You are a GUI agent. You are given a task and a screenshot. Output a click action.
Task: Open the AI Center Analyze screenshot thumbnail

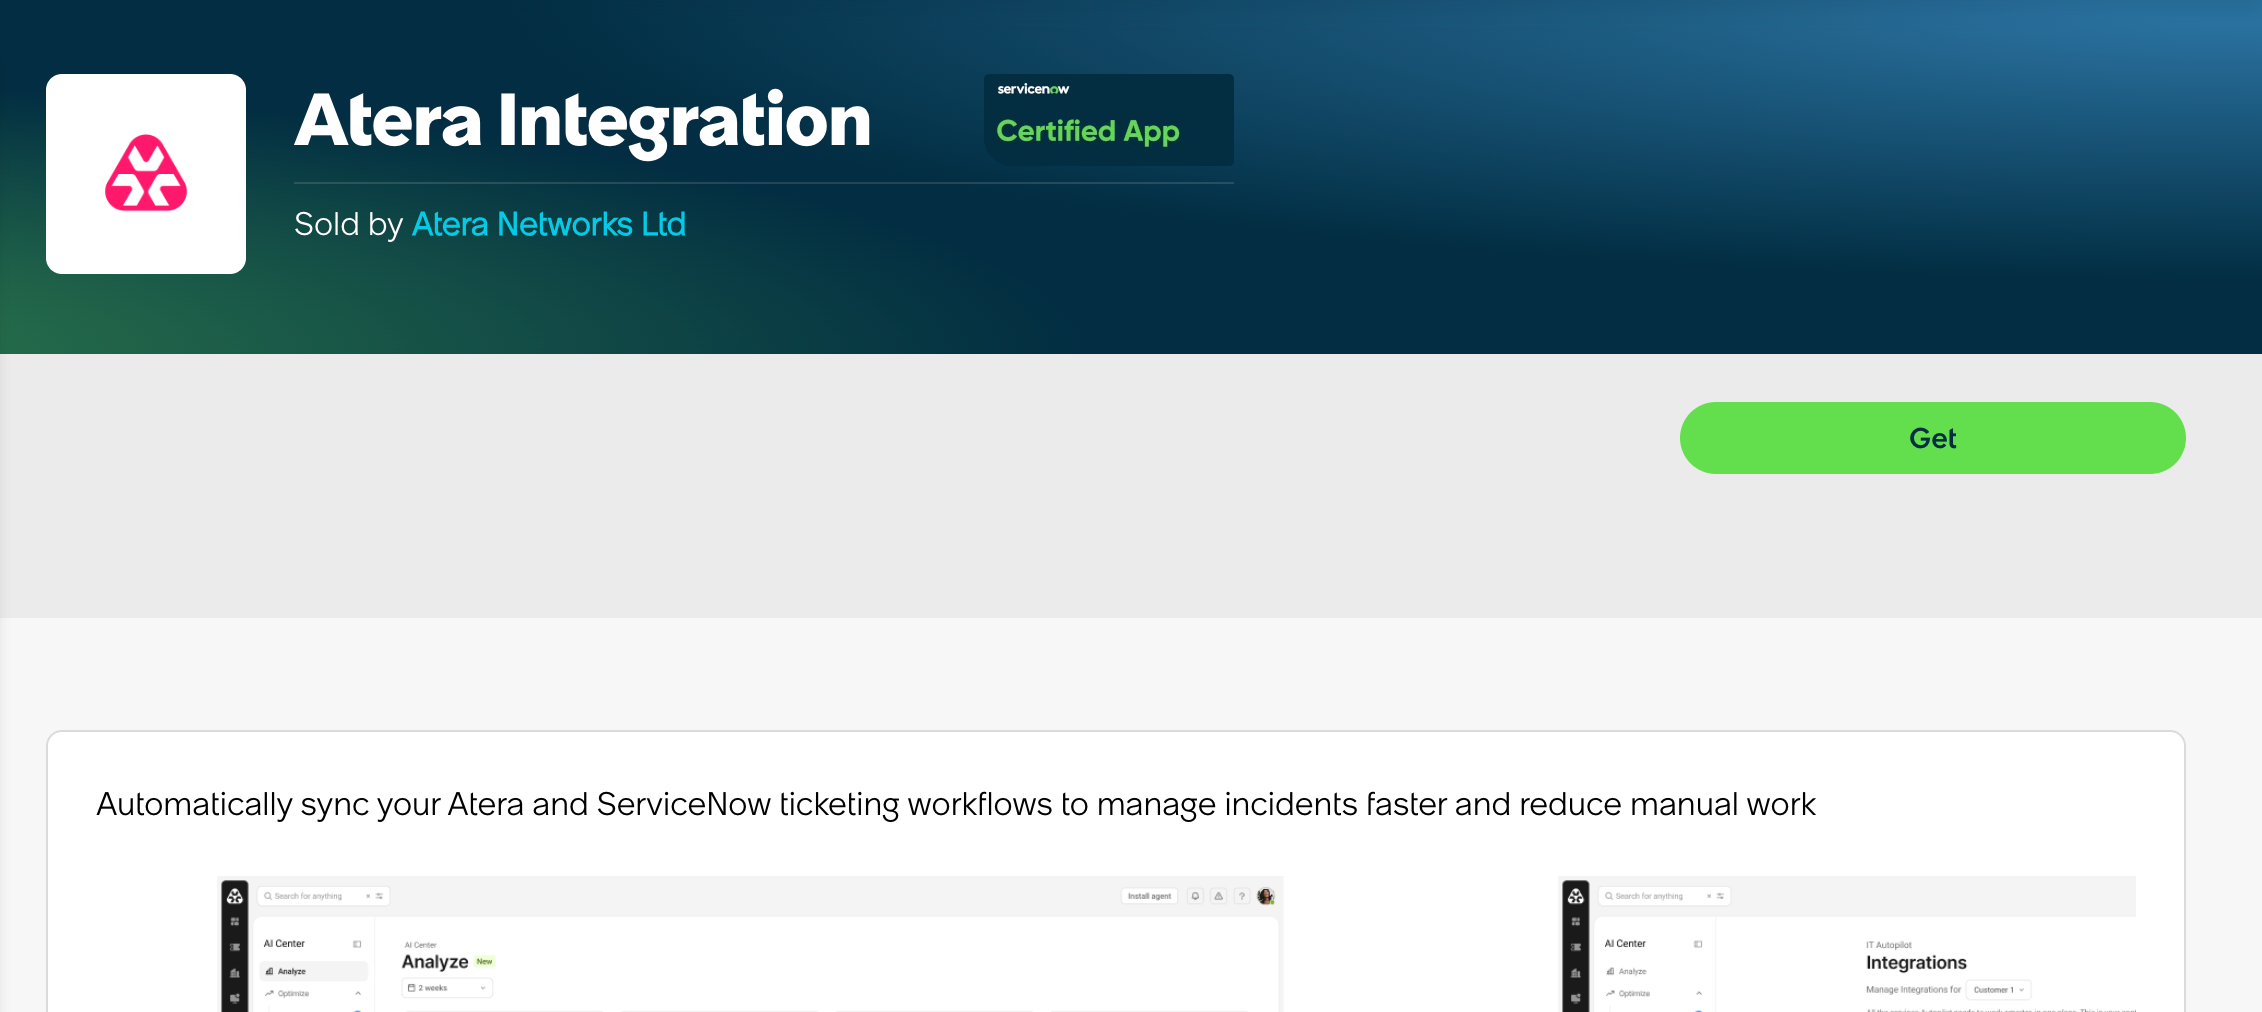[750, 944]
